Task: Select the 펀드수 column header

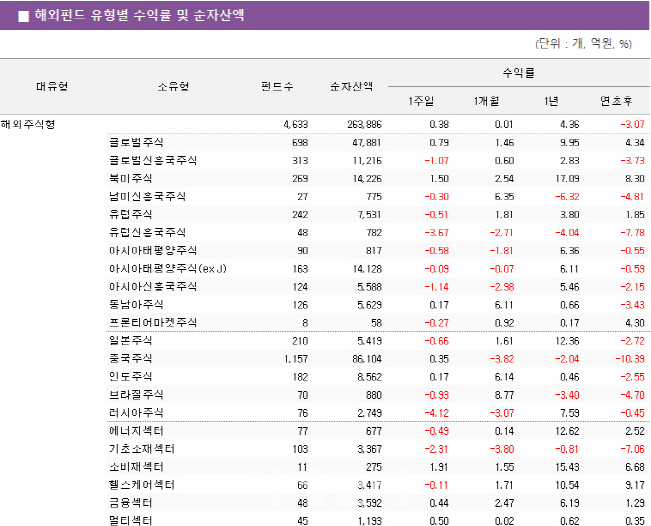Action: (277, 86)
